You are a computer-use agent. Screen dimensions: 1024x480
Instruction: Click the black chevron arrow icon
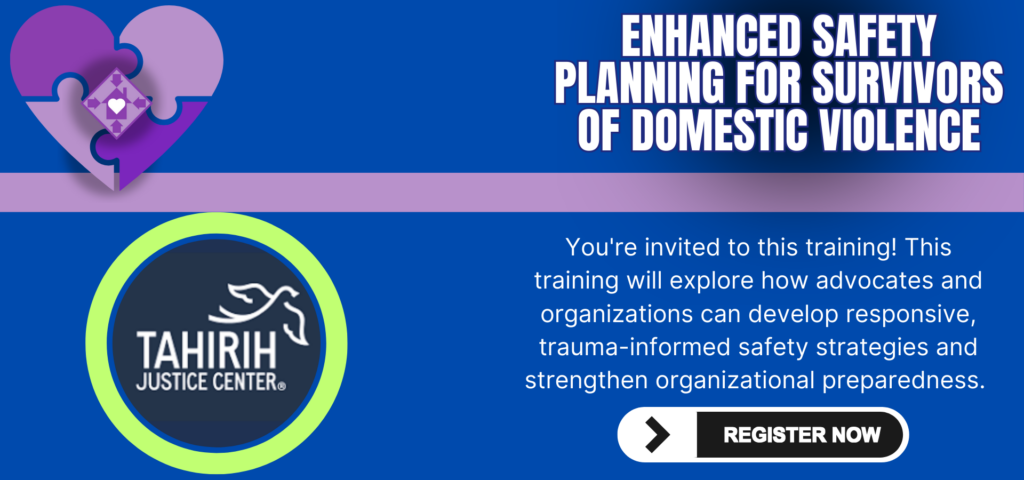(x=657, y=434)
